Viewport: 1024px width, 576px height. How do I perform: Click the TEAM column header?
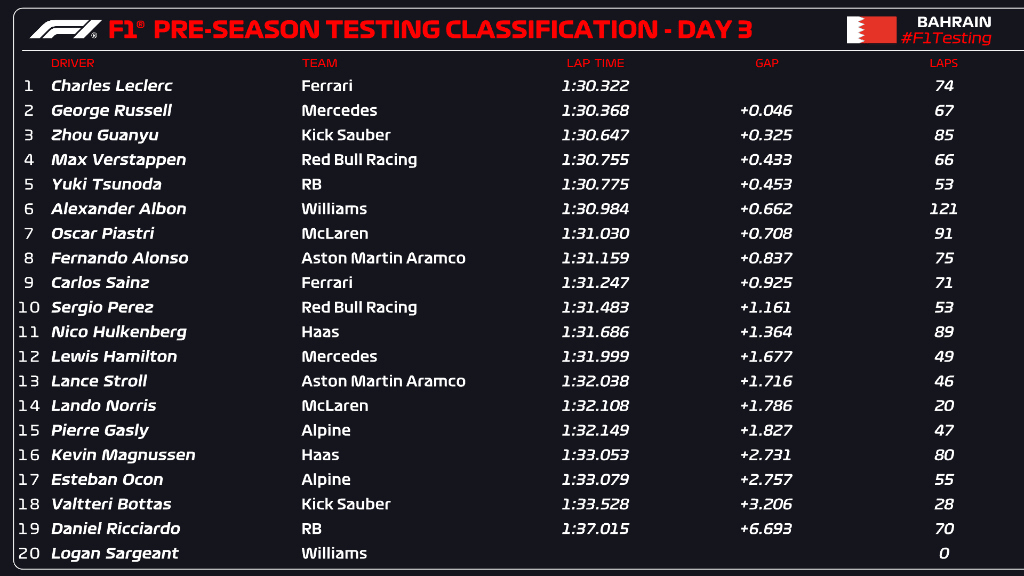319,63
